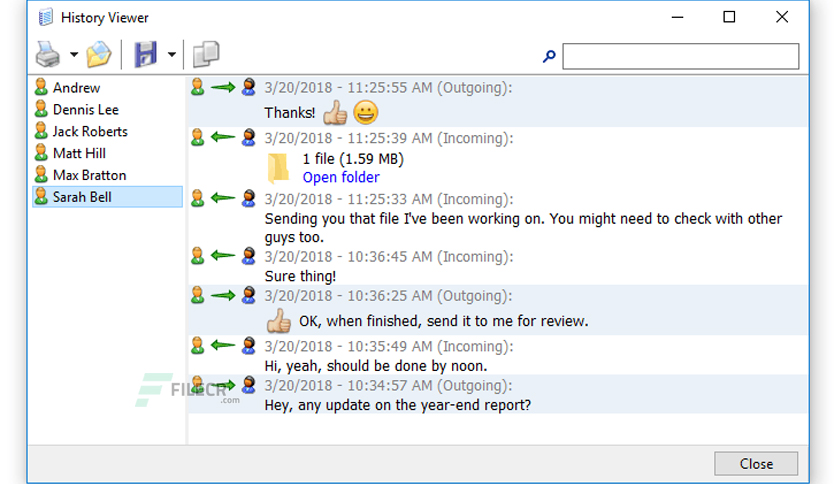Image resolution: width=836 pixels, height=484 pixels.
Task: Click the user icon beside Max Bratton
Action: click(x=41, y=174)
